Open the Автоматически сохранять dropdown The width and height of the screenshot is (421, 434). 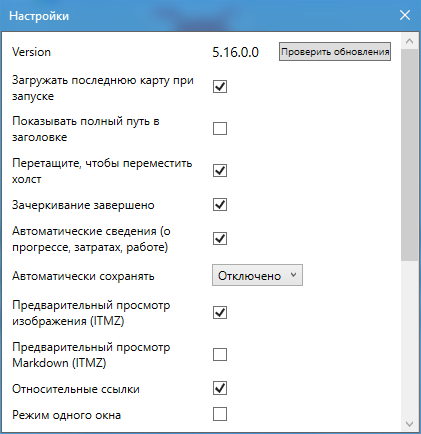coord(257,275)
